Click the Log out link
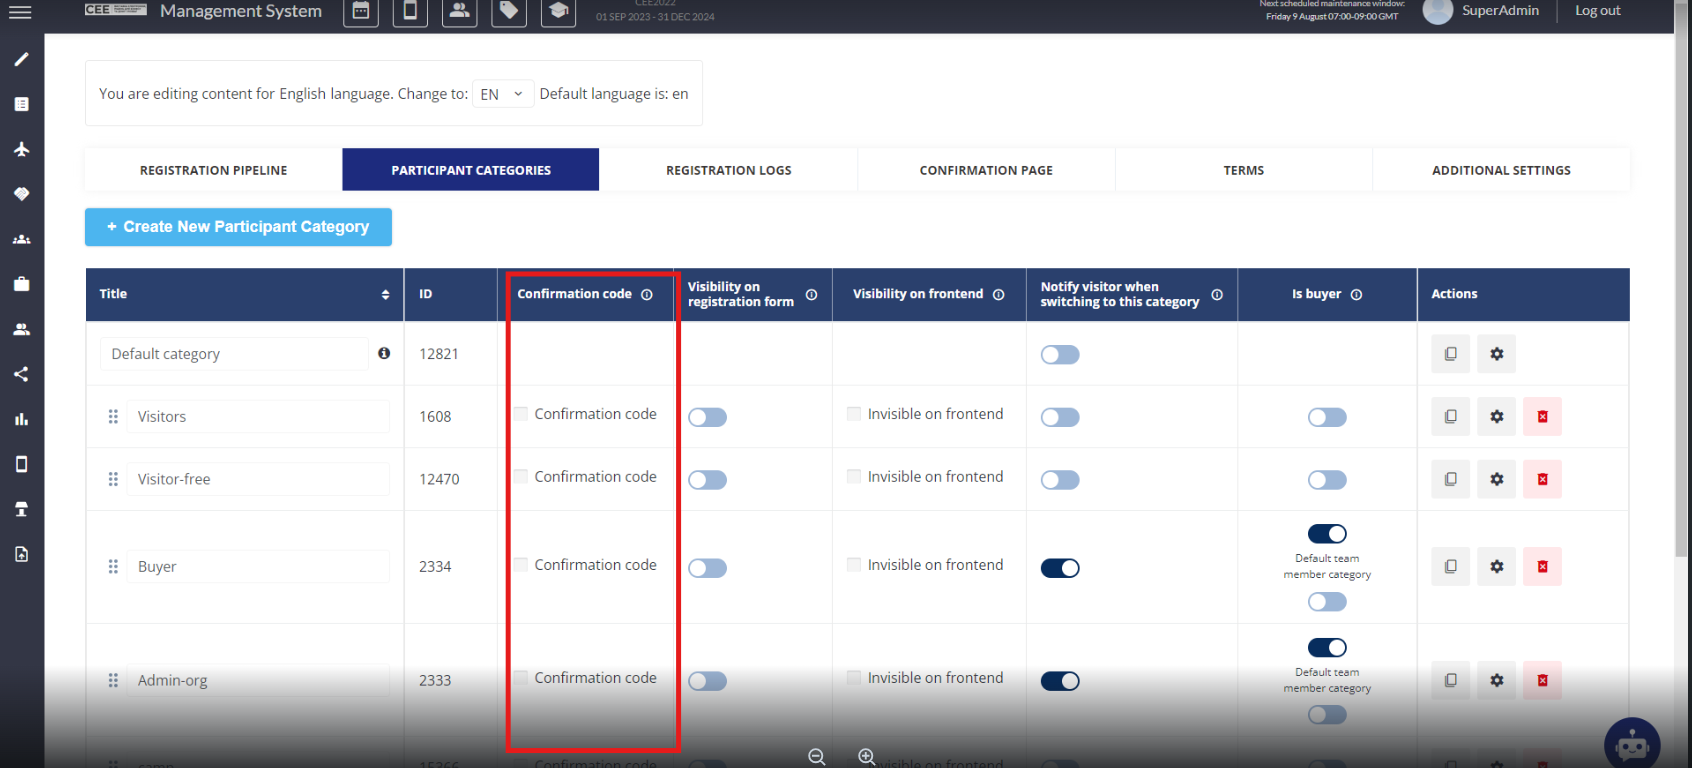Screen dimensions: 1692x768 [1597, 11]
